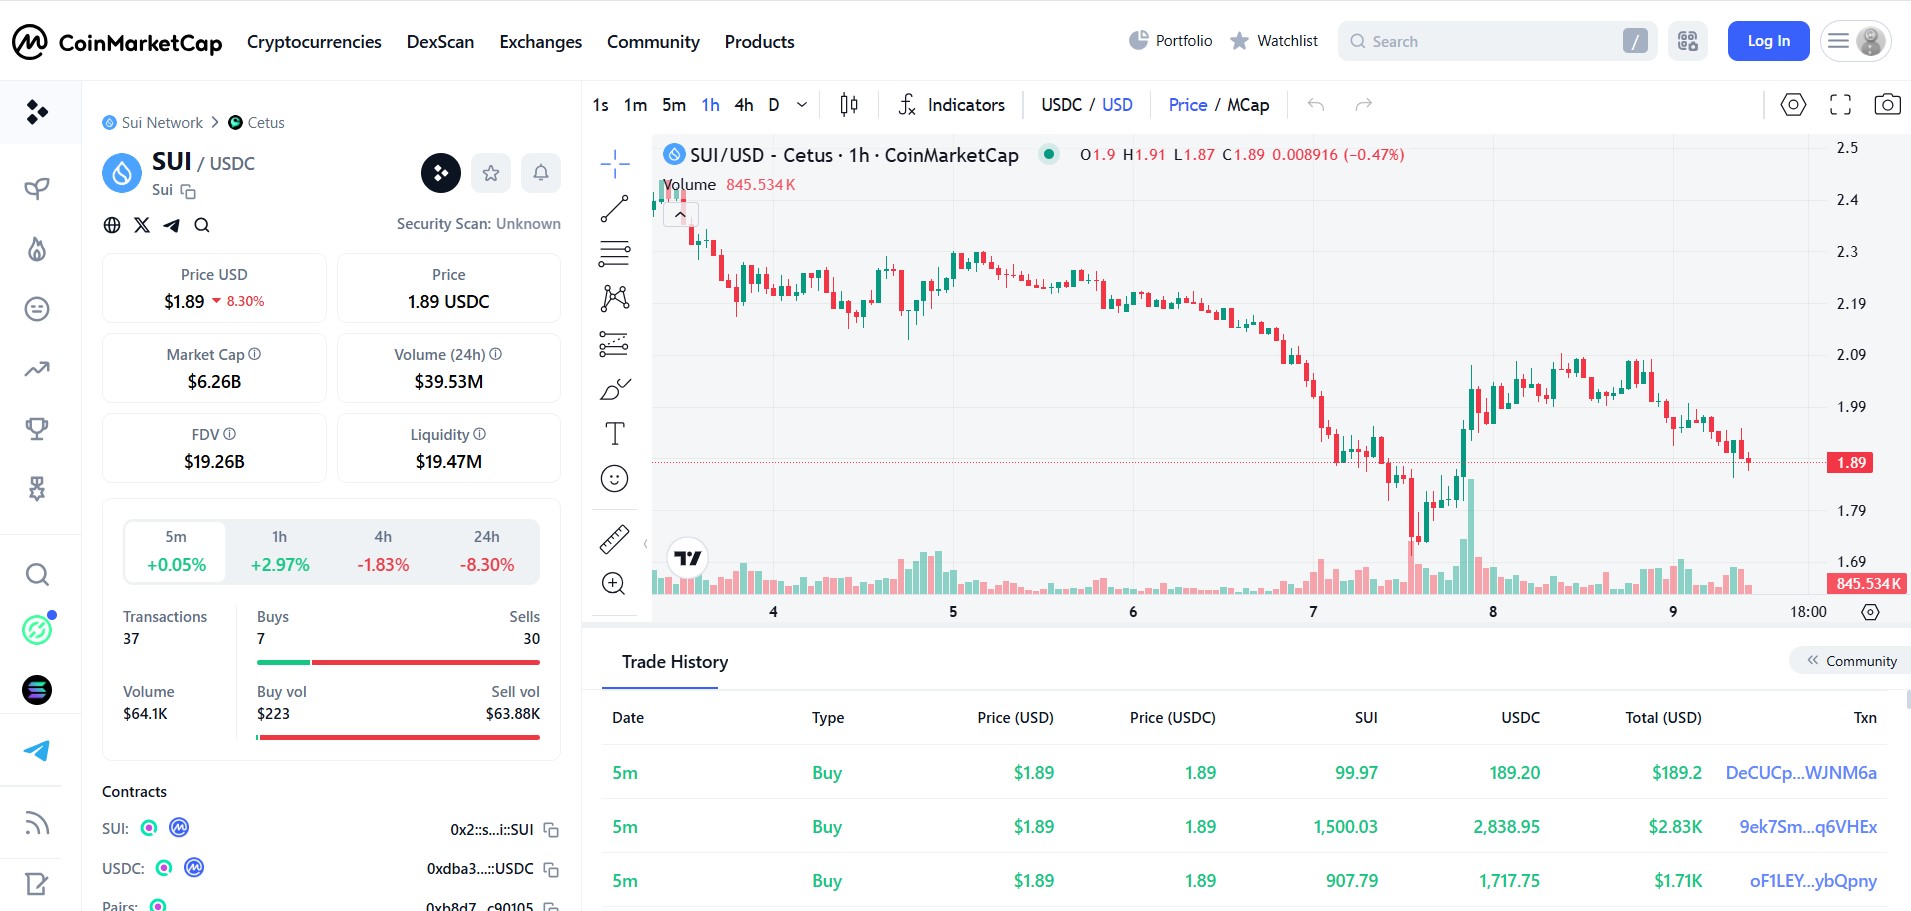Add SUI to watchlist with star icon

[491, 173]
